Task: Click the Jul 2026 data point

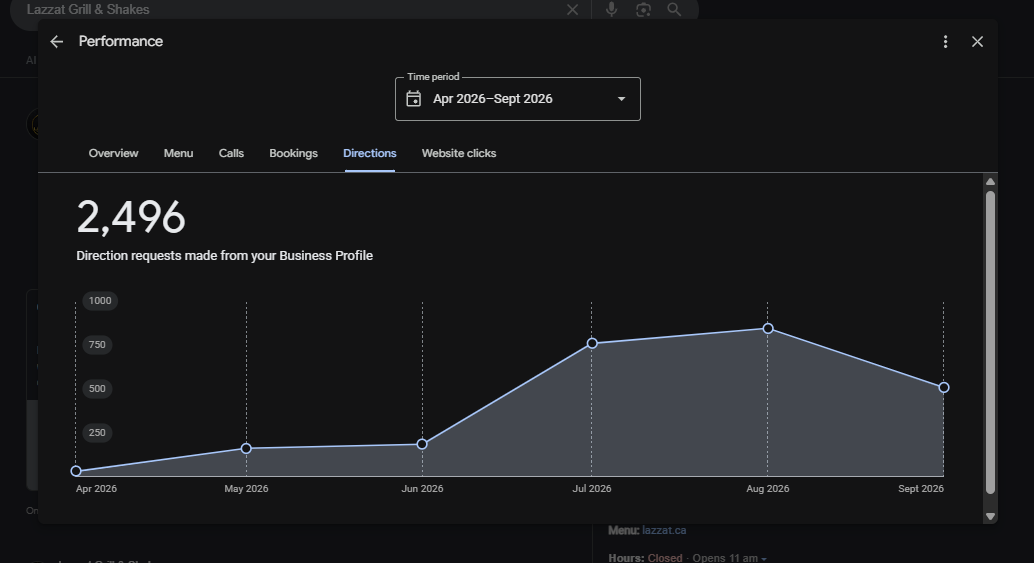Action: 592,343
